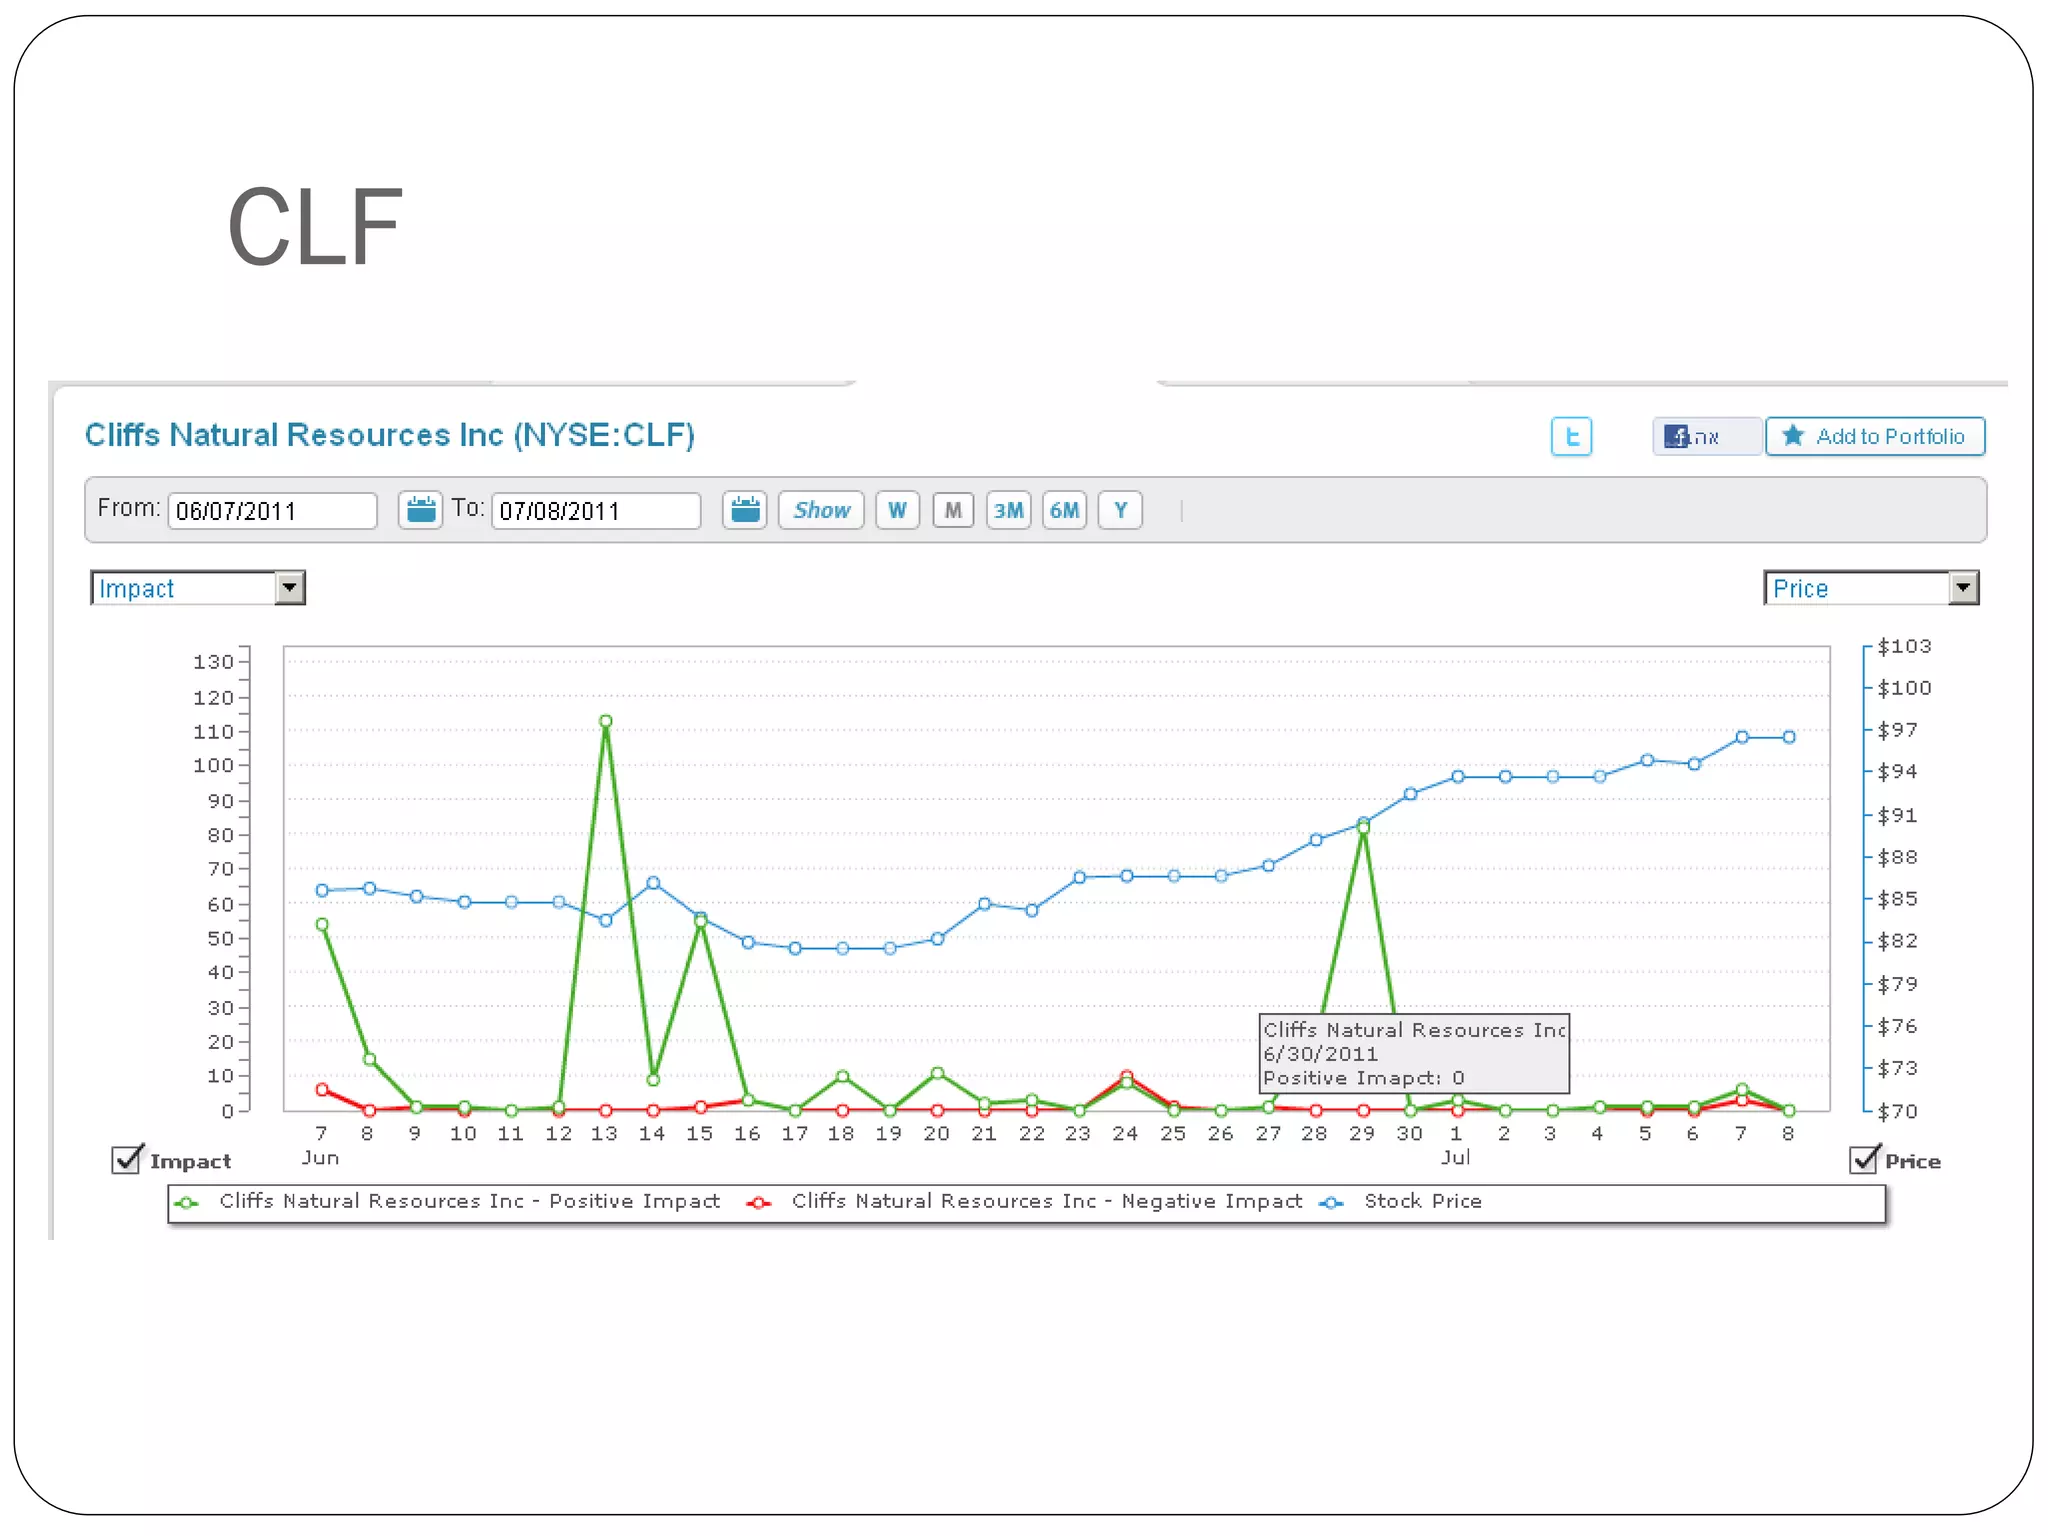Click the CLF slide heading
This screenshot has width=2048, height=1536.
click(315, 228)
